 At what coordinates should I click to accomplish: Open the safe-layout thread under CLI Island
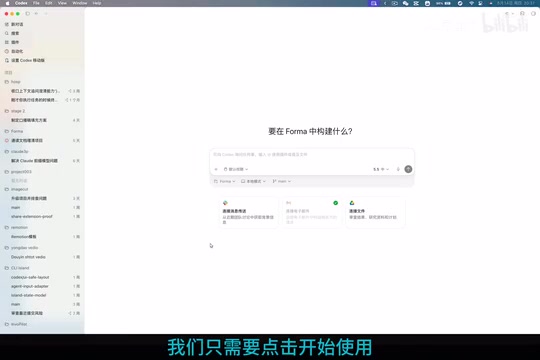tap(43, 277)
